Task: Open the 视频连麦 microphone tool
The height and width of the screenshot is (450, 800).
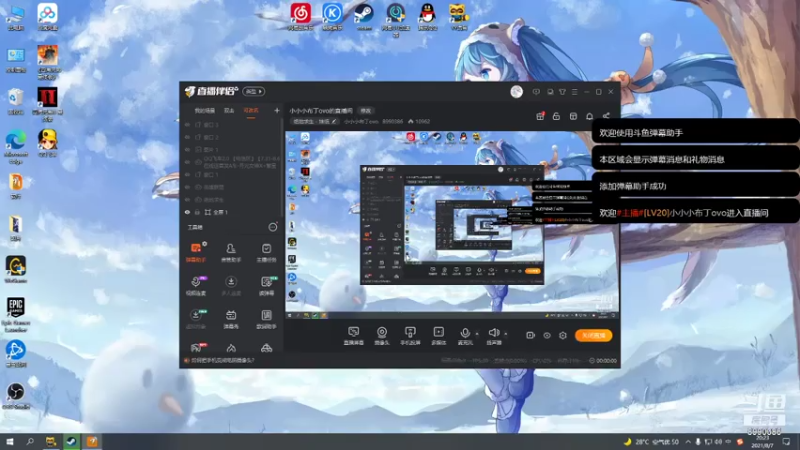Action: pos(196,286)
